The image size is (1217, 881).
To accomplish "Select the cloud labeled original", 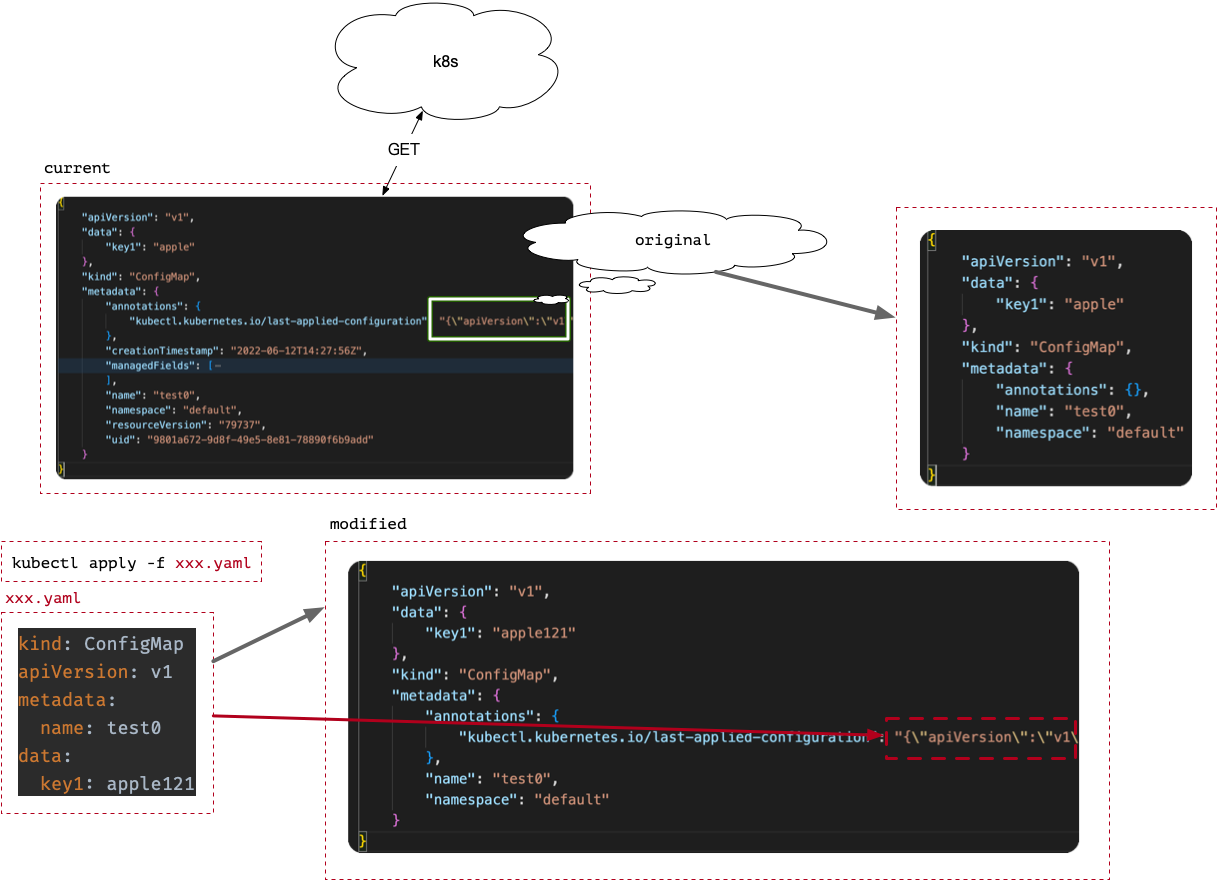I will click(673, 241).
